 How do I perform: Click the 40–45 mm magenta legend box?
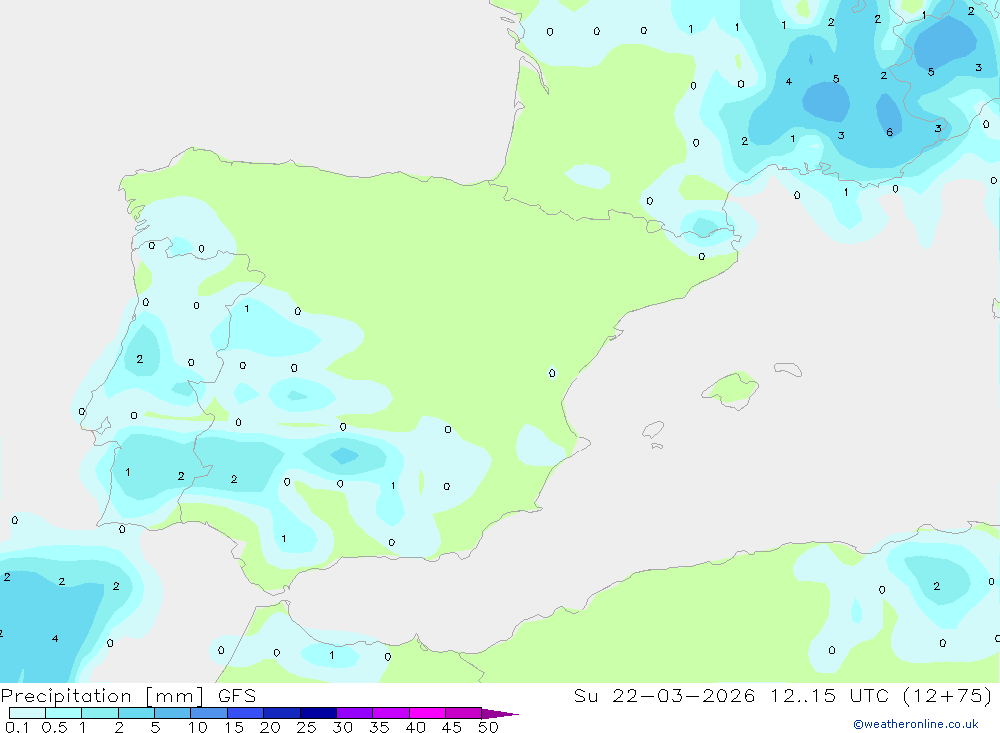tap(427, 713)
